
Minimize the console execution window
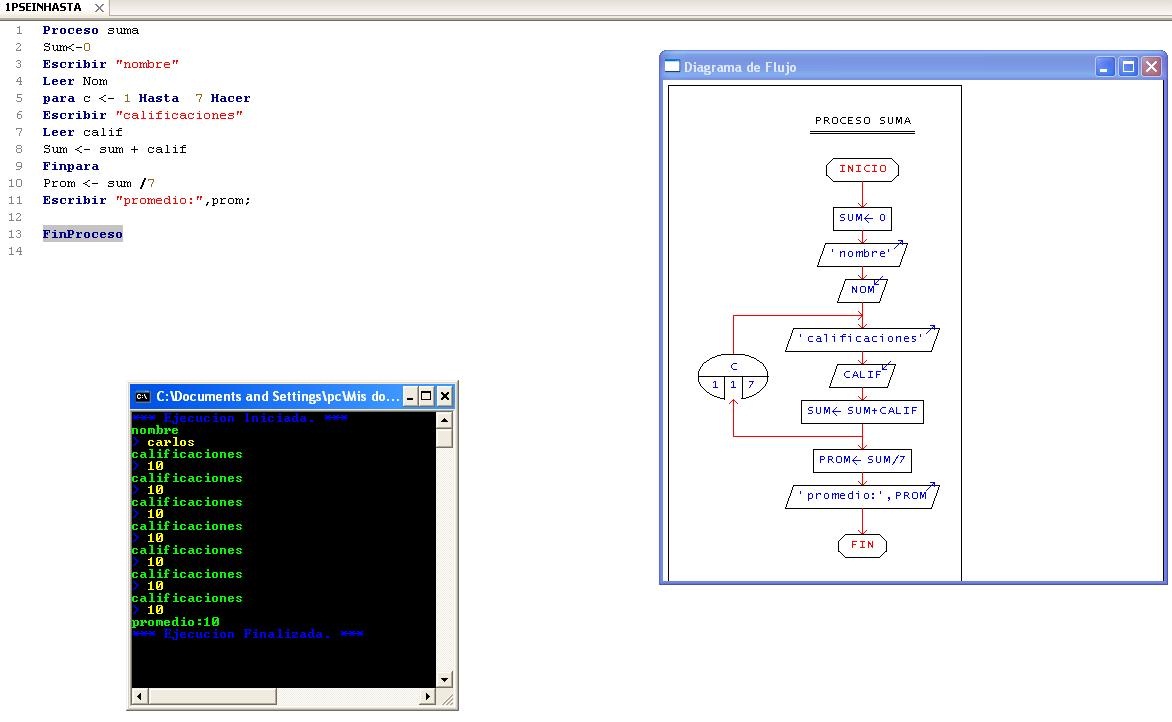pos(410,396)
